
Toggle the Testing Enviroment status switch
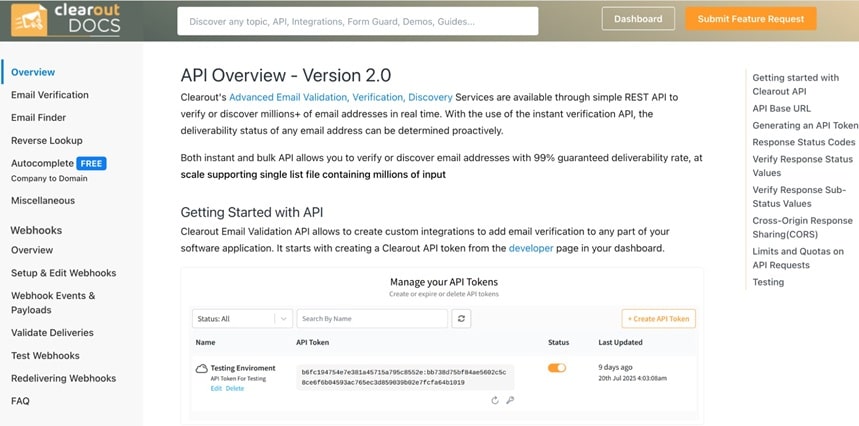pos(557,368)
